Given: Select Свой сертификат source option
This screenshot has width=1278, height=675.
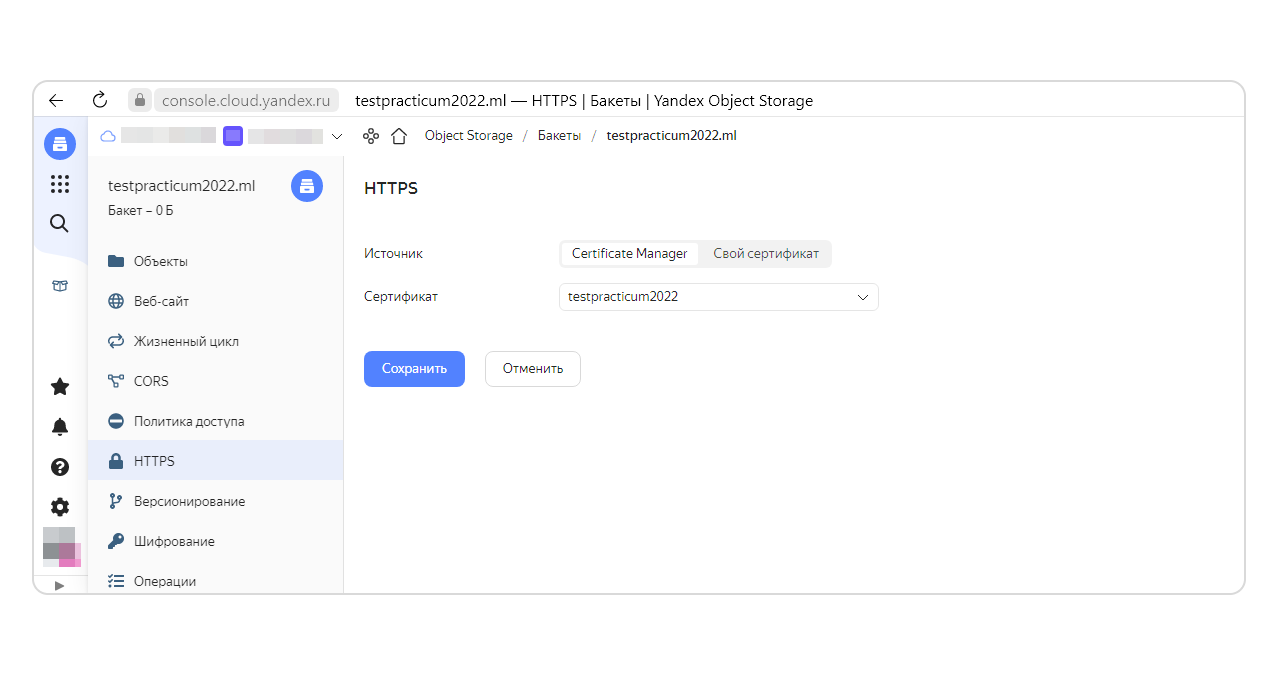Looking at the screenshot, I should (x=765, y=254).
